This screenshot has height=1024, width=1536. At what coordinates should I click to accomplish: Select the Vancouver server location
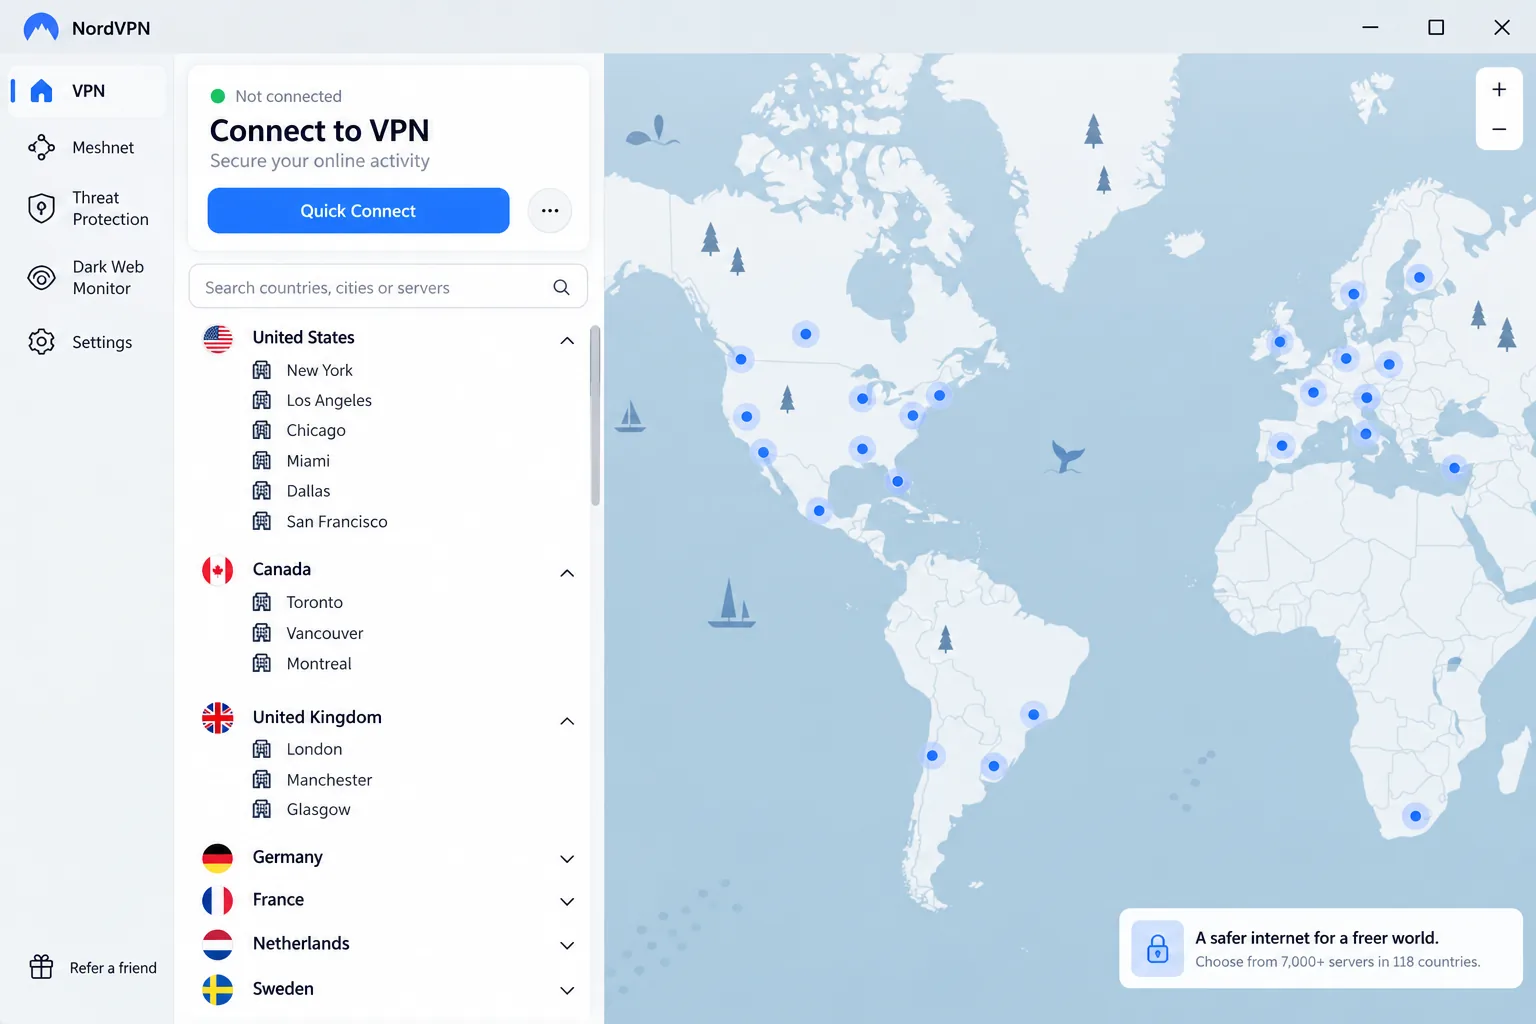[325, 633]
